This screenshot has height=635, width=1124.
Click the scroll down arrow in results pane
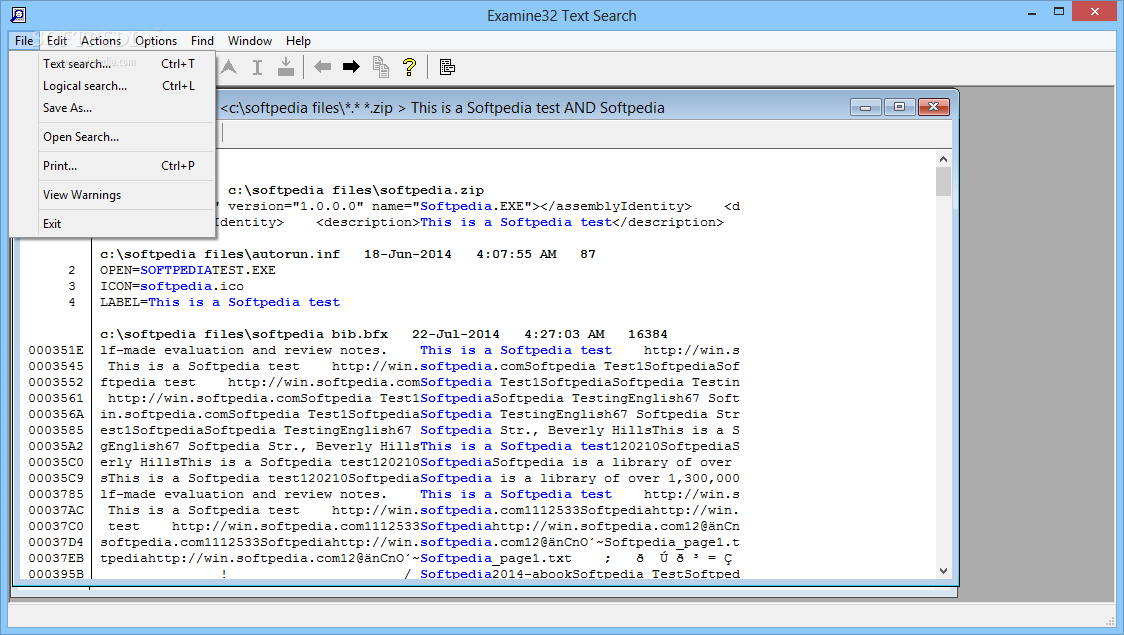coord(943,570)
